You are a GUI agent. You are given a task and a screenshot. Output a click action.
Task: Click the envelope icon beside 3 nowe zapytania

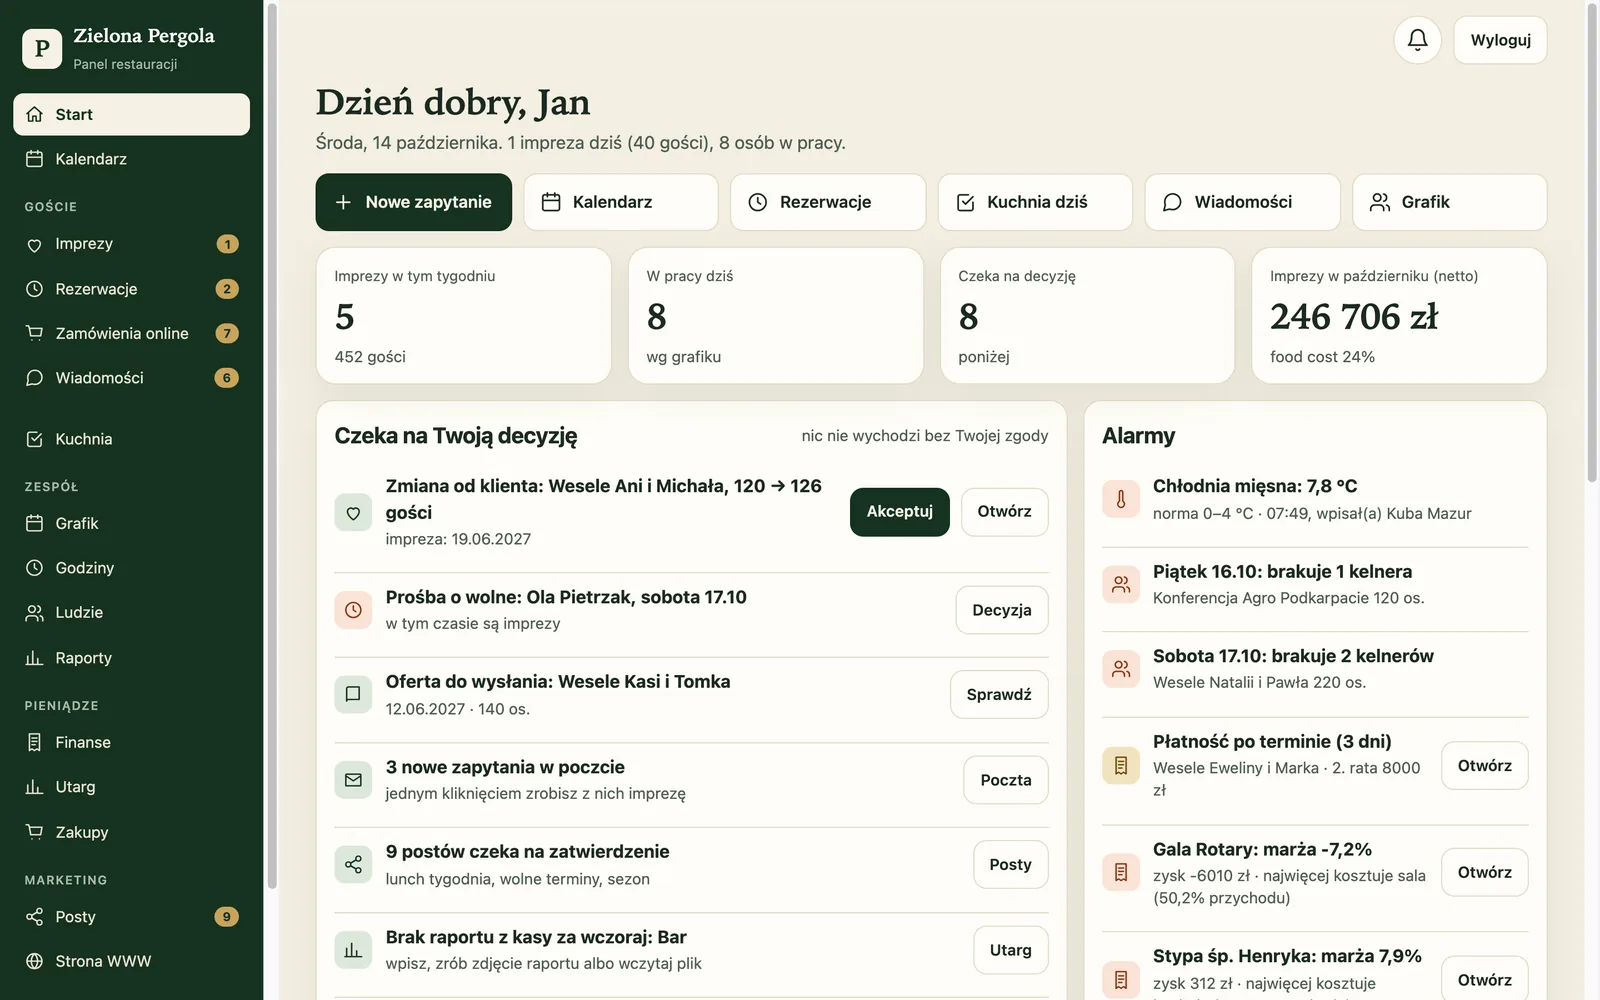click(353, 780)
